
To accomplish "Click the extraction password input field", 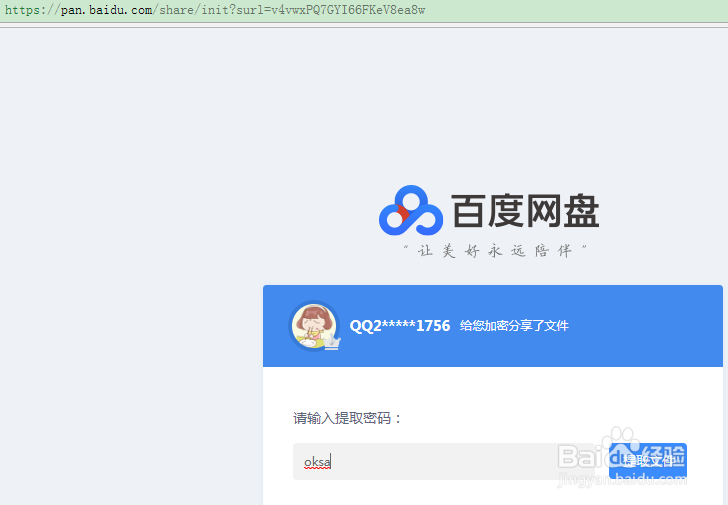I will click(x=443, y=461).
